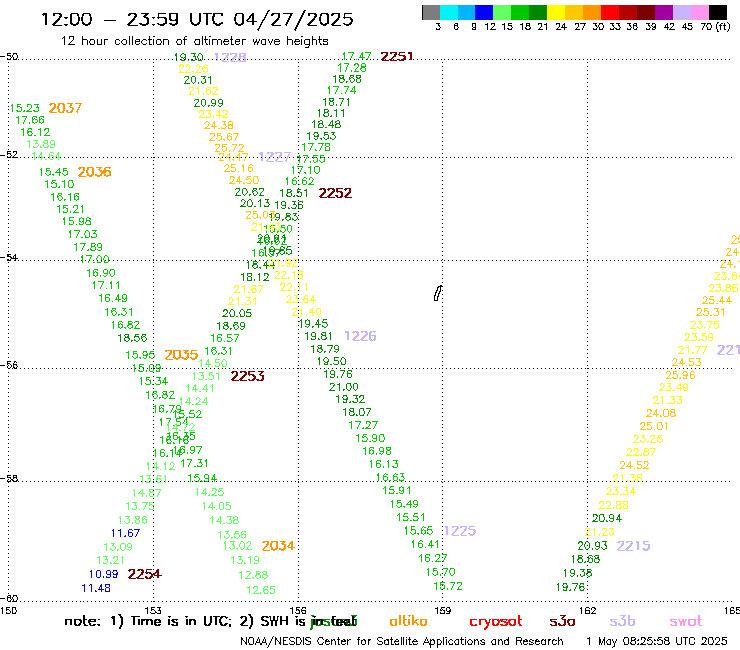
Task: Click the dark red time label 2251
Action: point(396,57)
